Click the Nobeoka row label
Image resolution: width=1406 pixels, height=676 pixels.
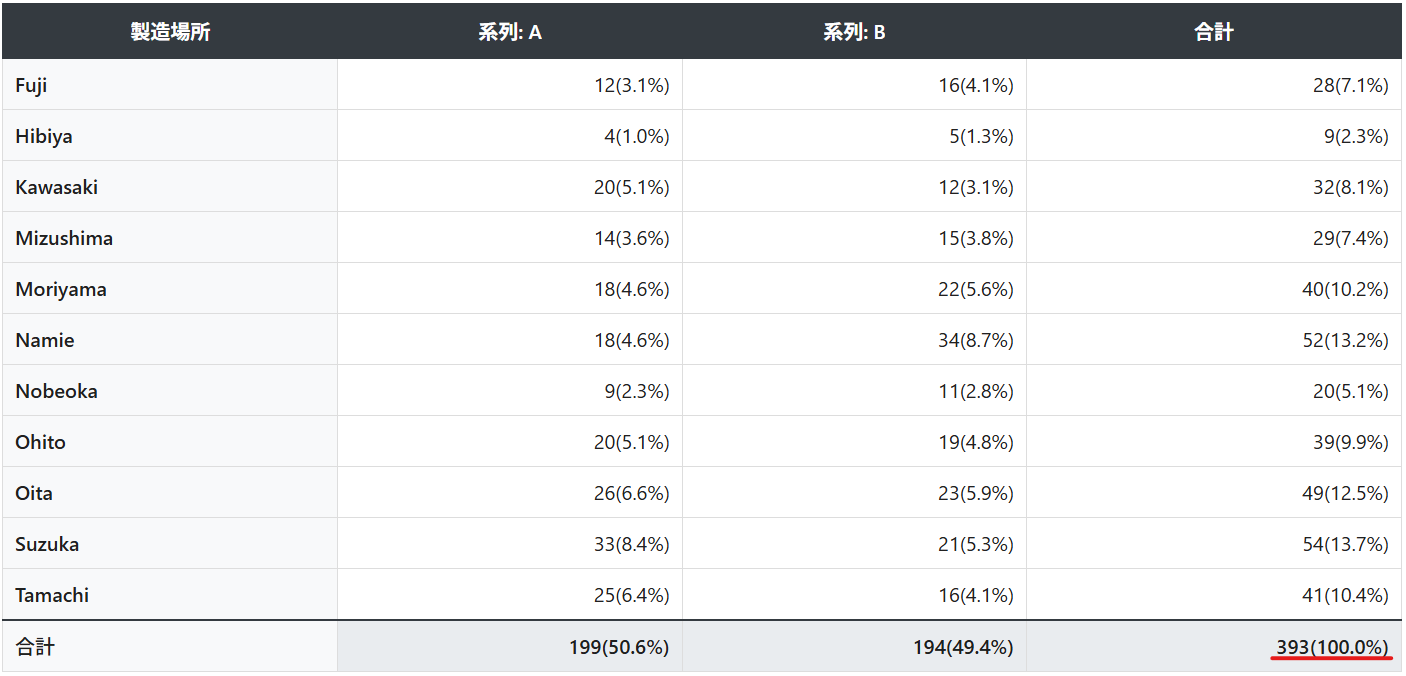[x=57, y=391]
